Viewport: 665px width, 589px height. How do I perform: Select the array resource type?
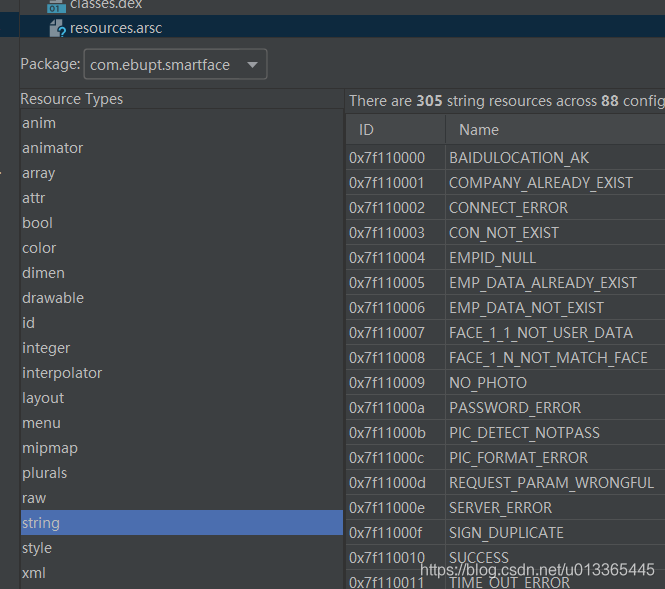[182, 173]
